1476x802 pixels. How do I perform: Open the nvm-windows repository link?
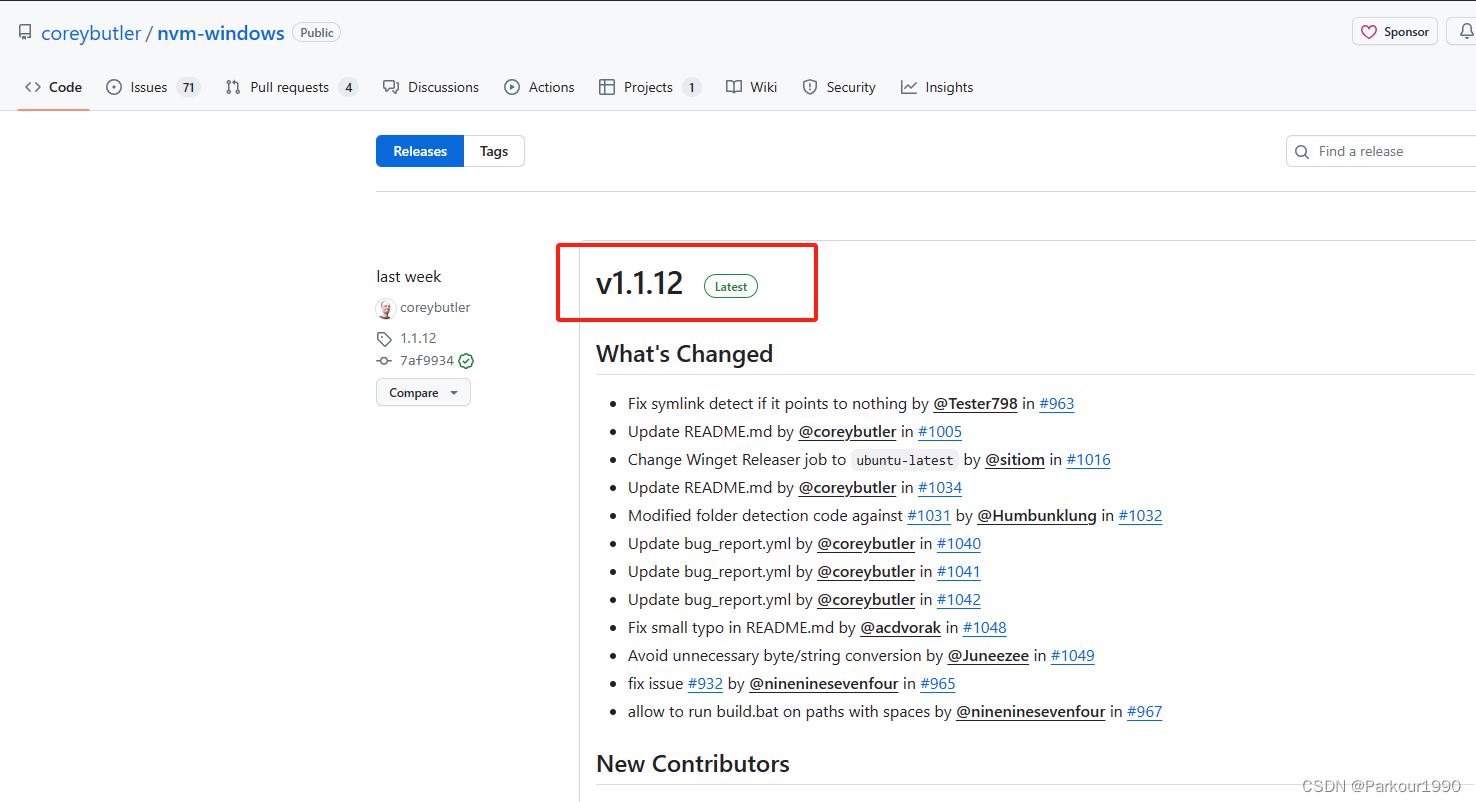click(221, 33)
